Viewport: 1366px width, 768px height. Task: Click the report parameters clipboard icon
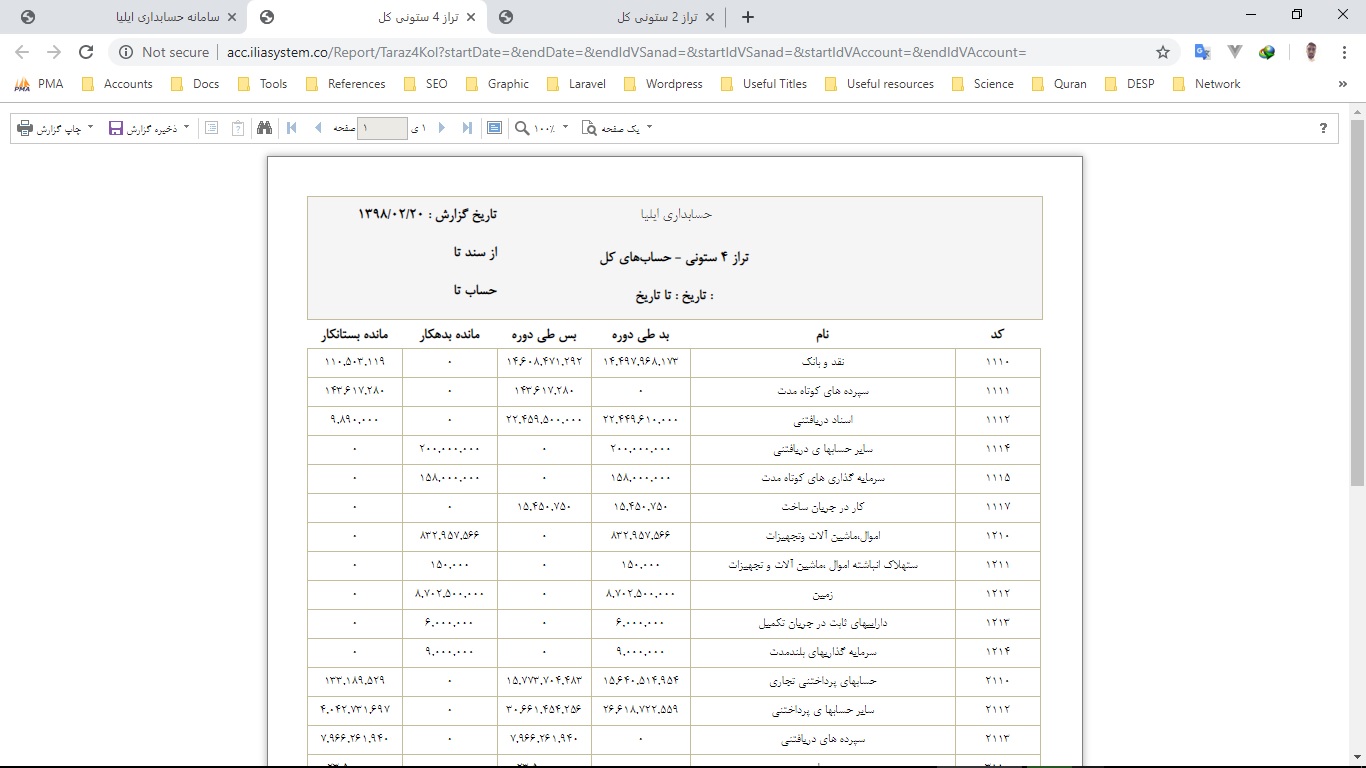(x=236, y=128)
